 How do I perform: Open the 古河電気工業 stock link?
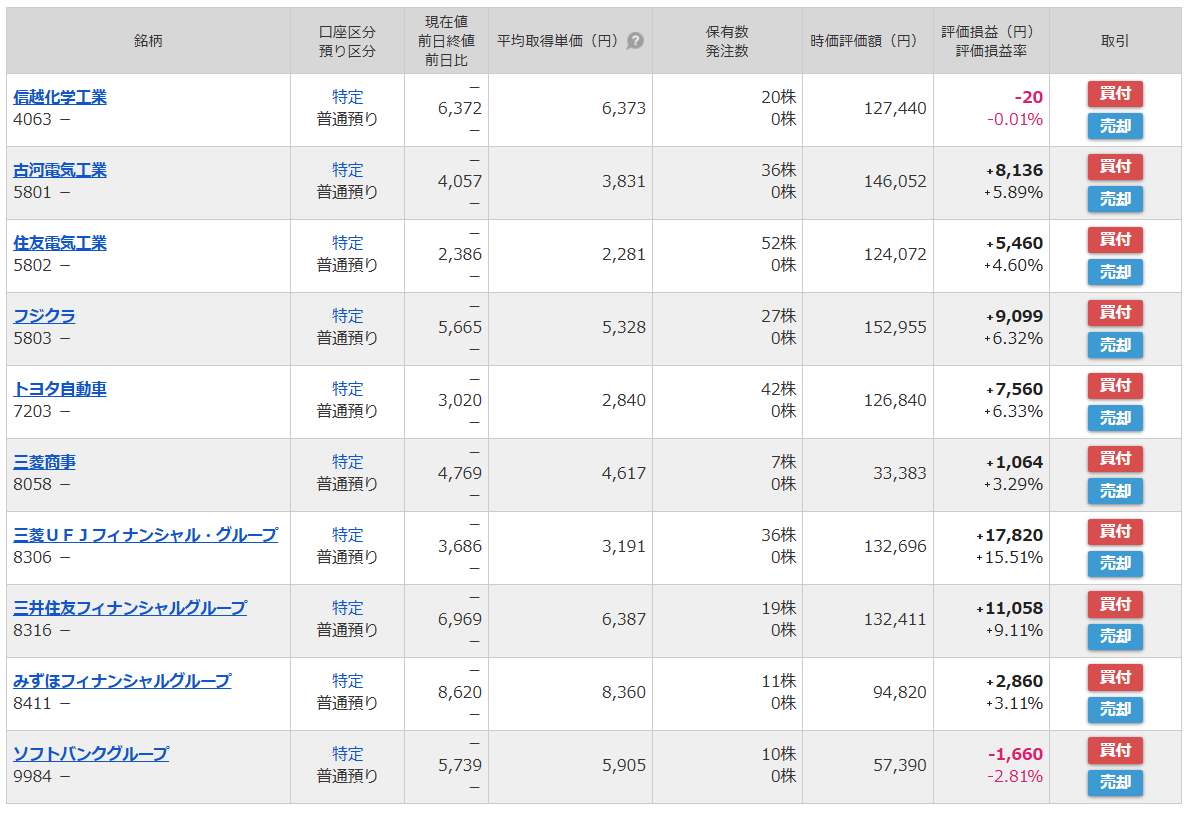click(x=60, y=170)
